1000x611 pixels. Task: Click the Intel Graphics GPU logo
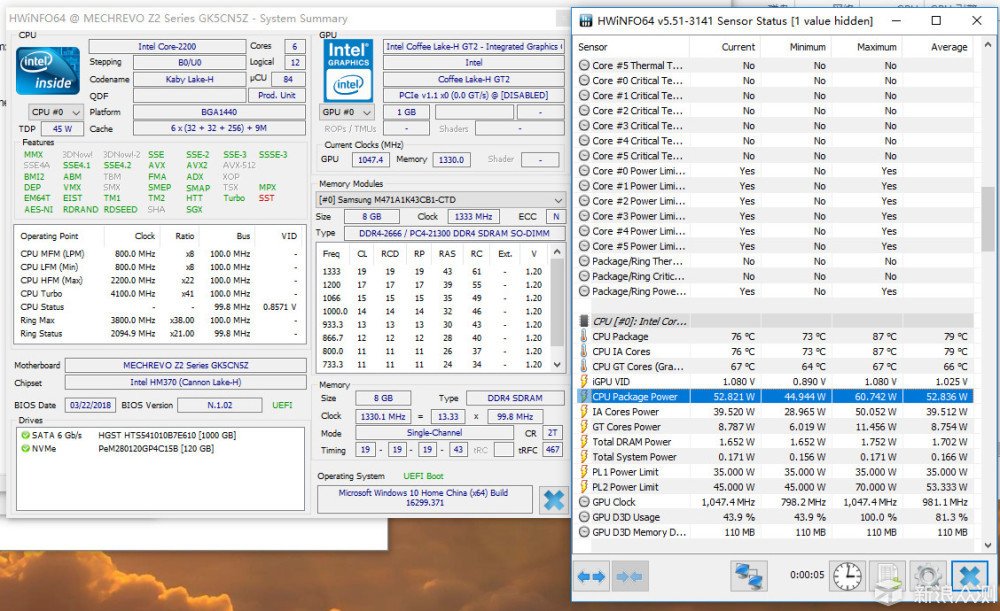[x=348, y=69]
